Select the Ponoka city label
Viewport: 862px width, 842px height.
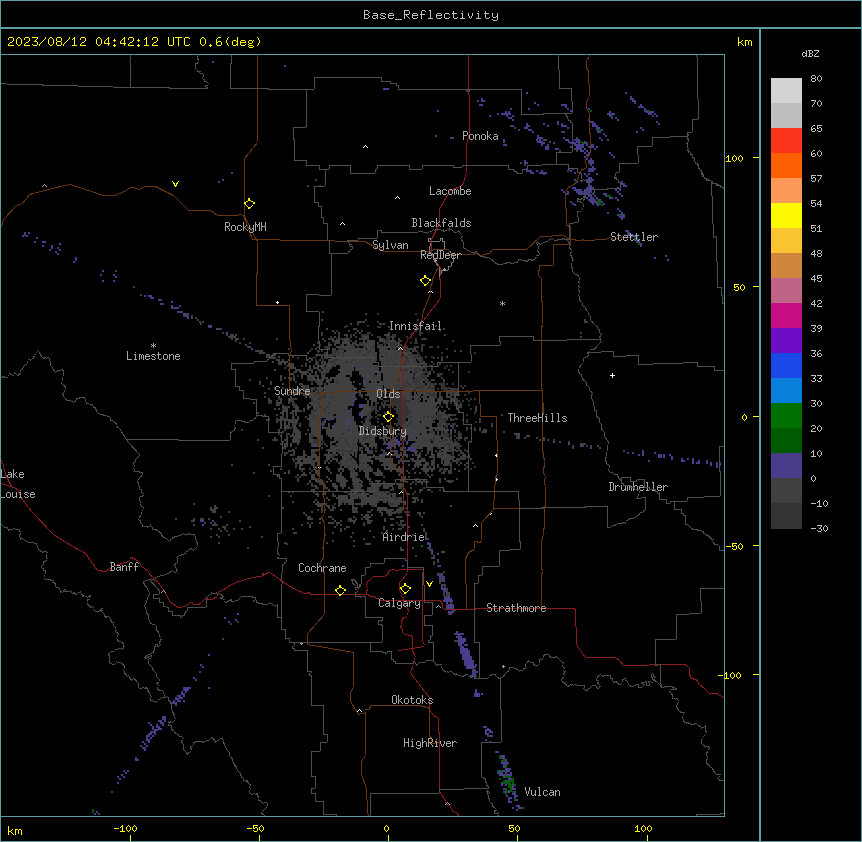tap(480, 136)
